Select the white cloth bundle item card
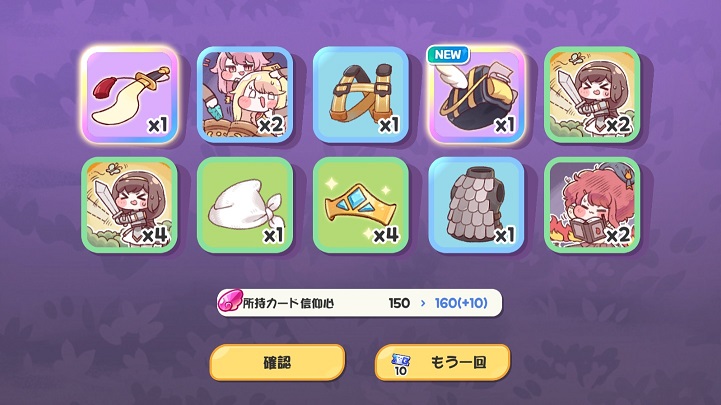This screenshot has height=405, width=721. click(x=245, y=205)
